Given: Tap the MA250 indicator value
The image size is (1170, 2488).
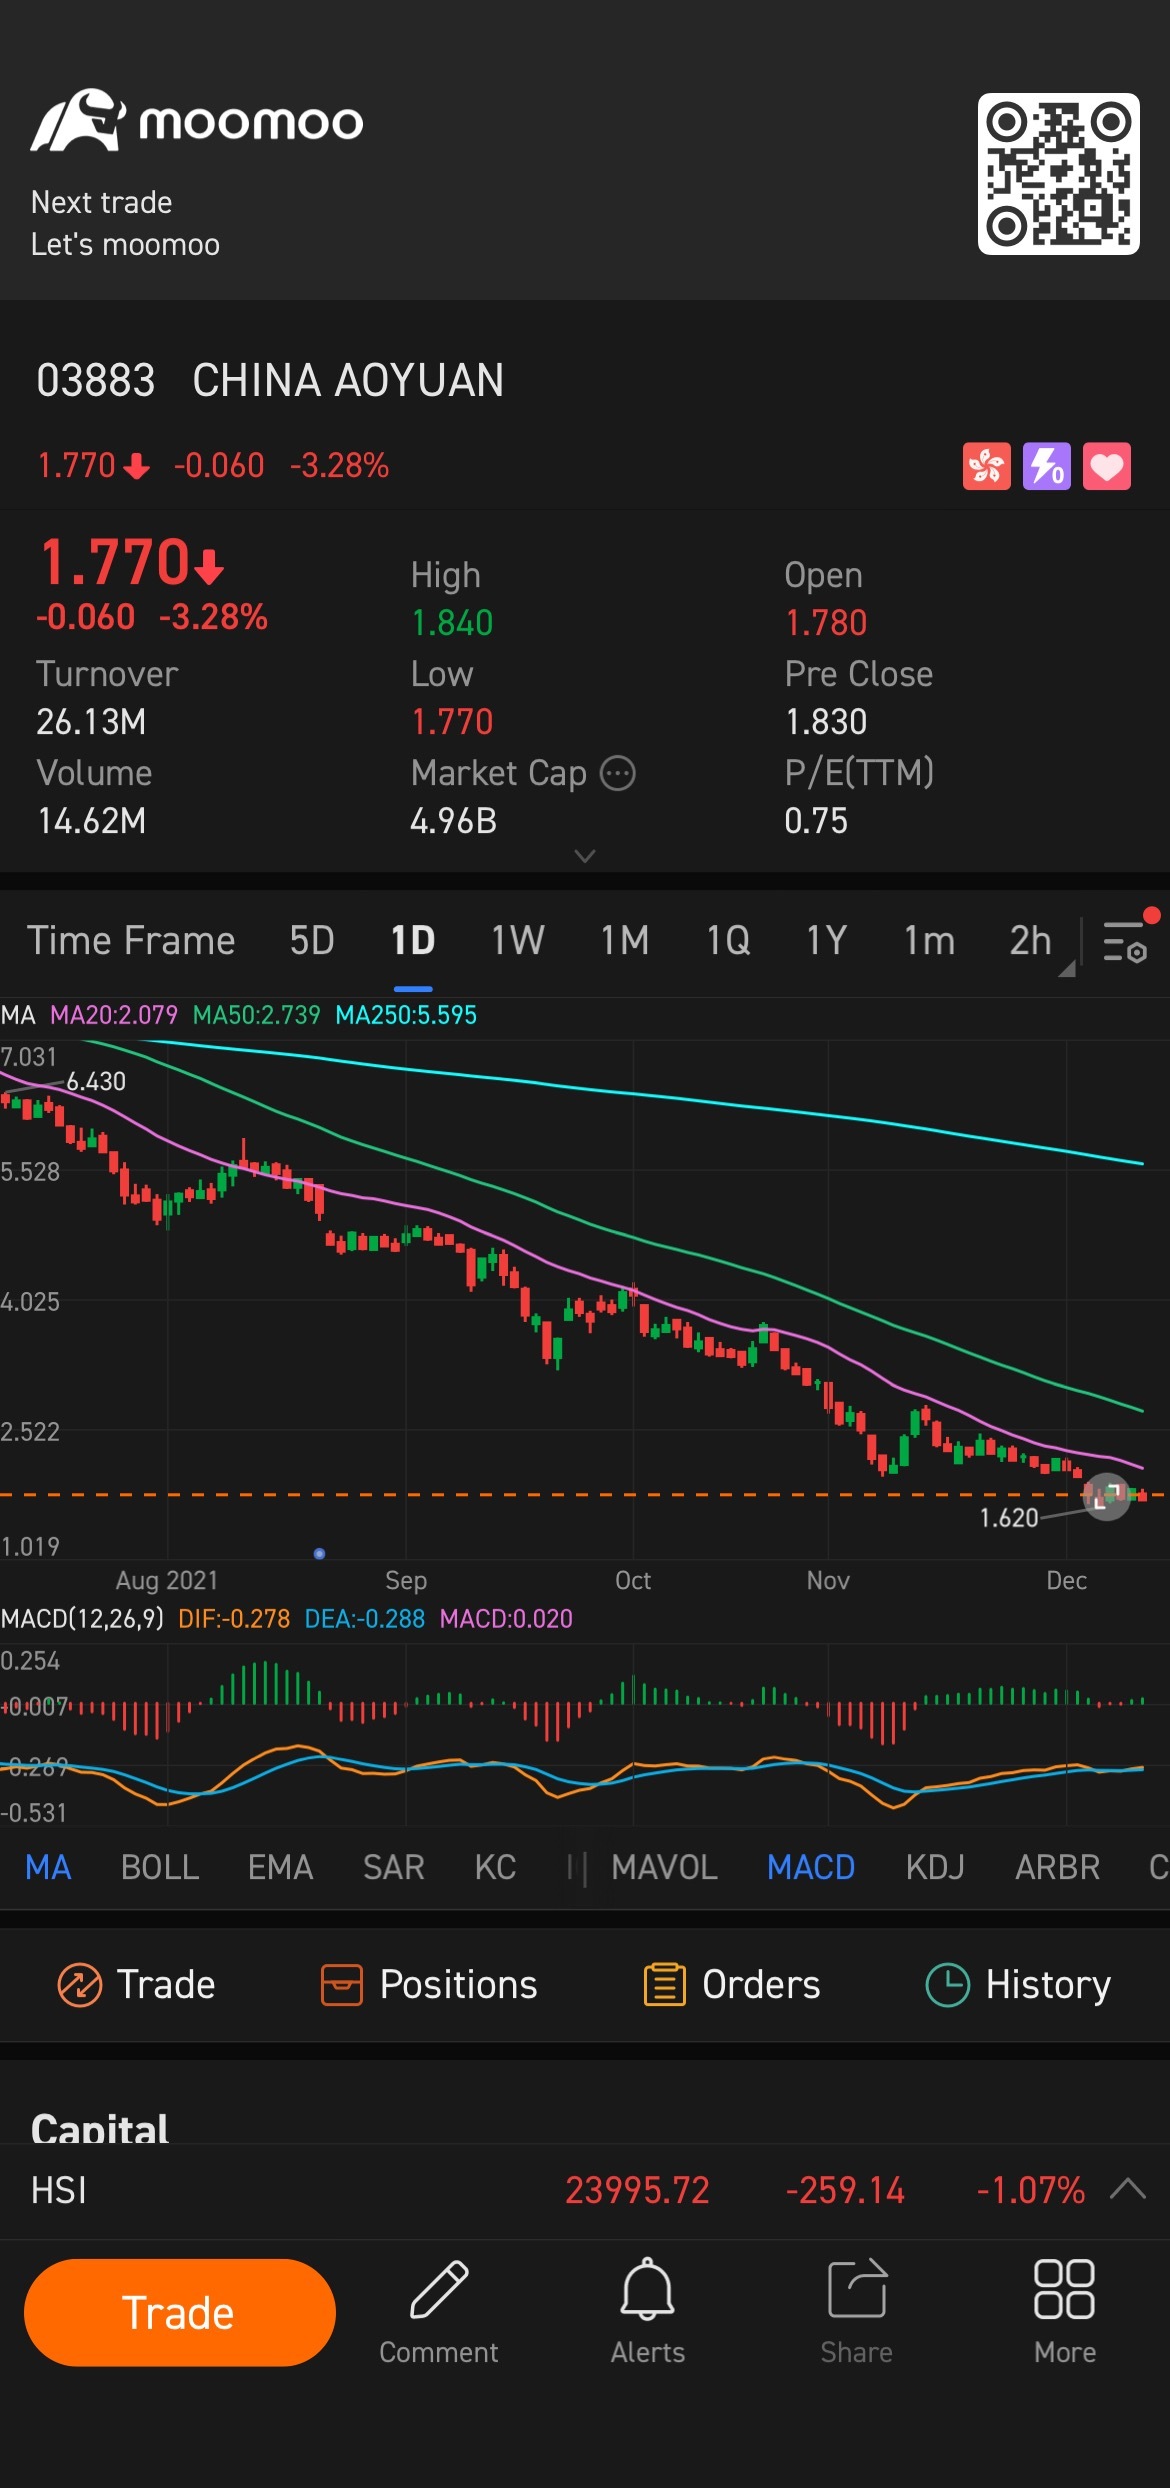Looking at the screenshot, I should 406,1015.
